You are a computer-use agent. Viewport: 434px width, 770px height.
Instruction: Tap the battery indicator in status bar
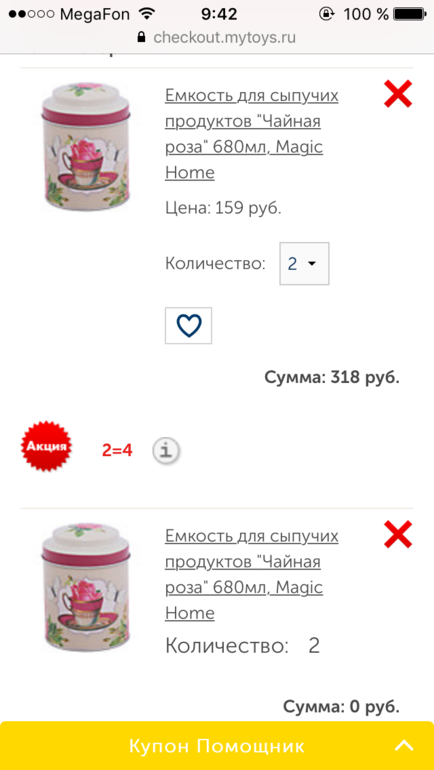pos(409,14)
